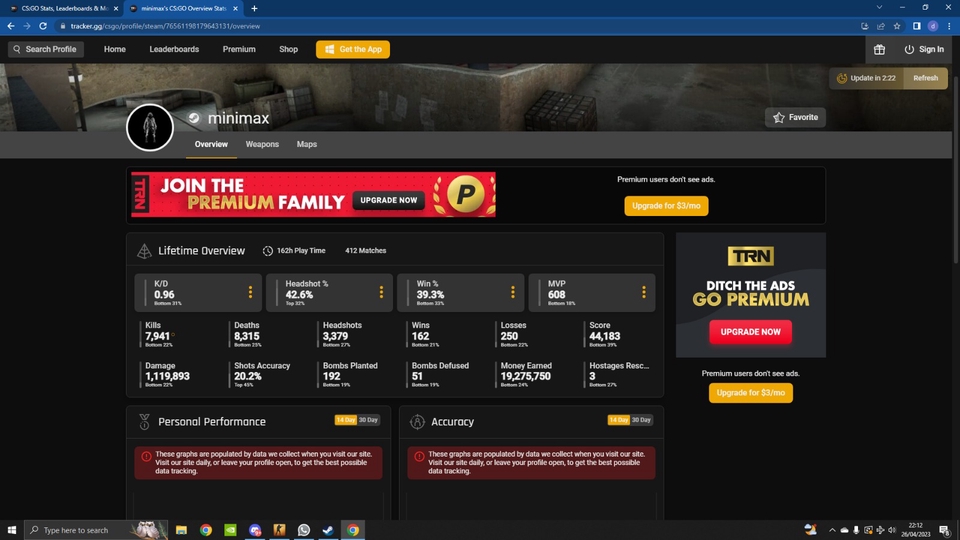Open Steam from taskbar
This screenshot has height=540, width=960.
(328, 530)
